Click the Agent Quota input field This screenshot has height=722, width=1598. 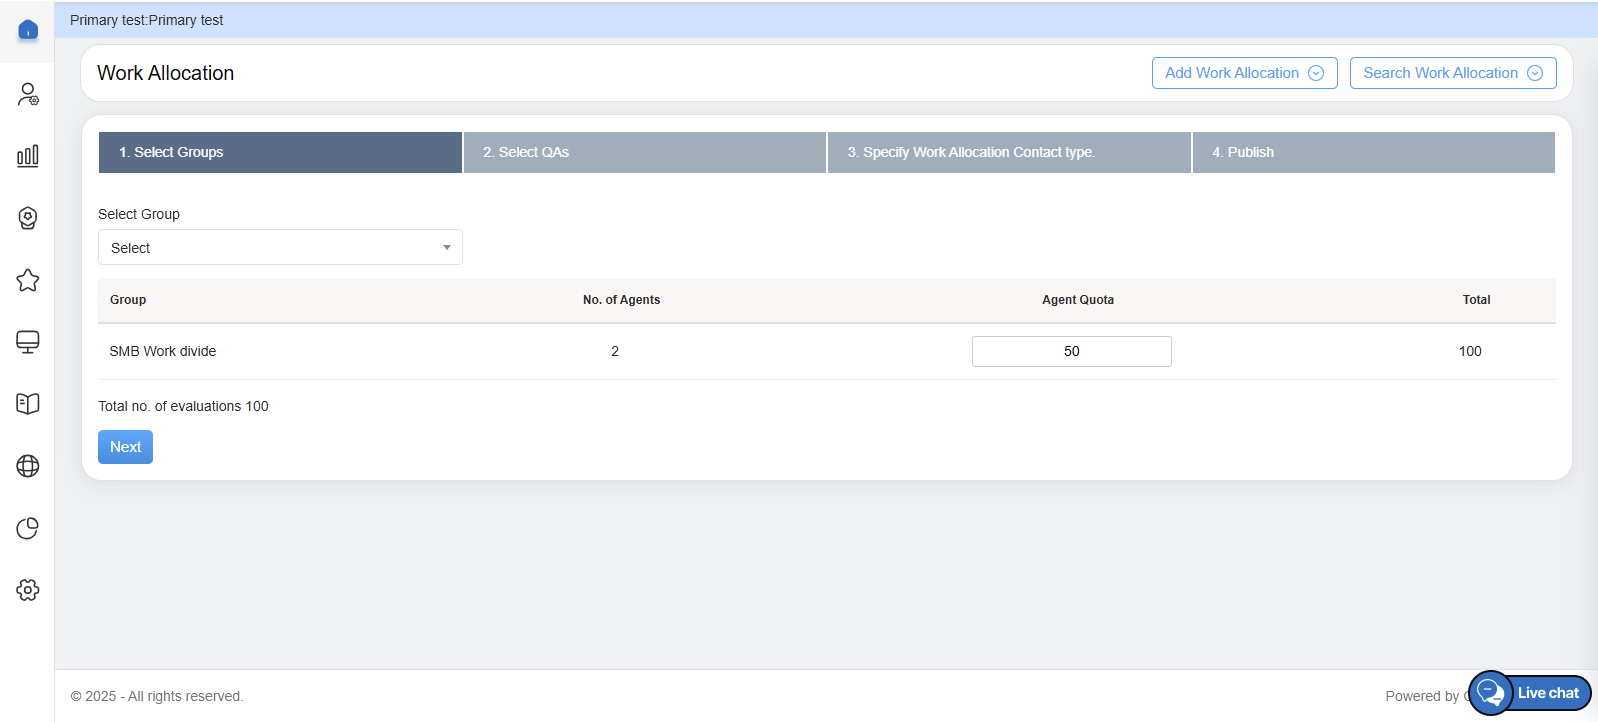[1071, 351]
